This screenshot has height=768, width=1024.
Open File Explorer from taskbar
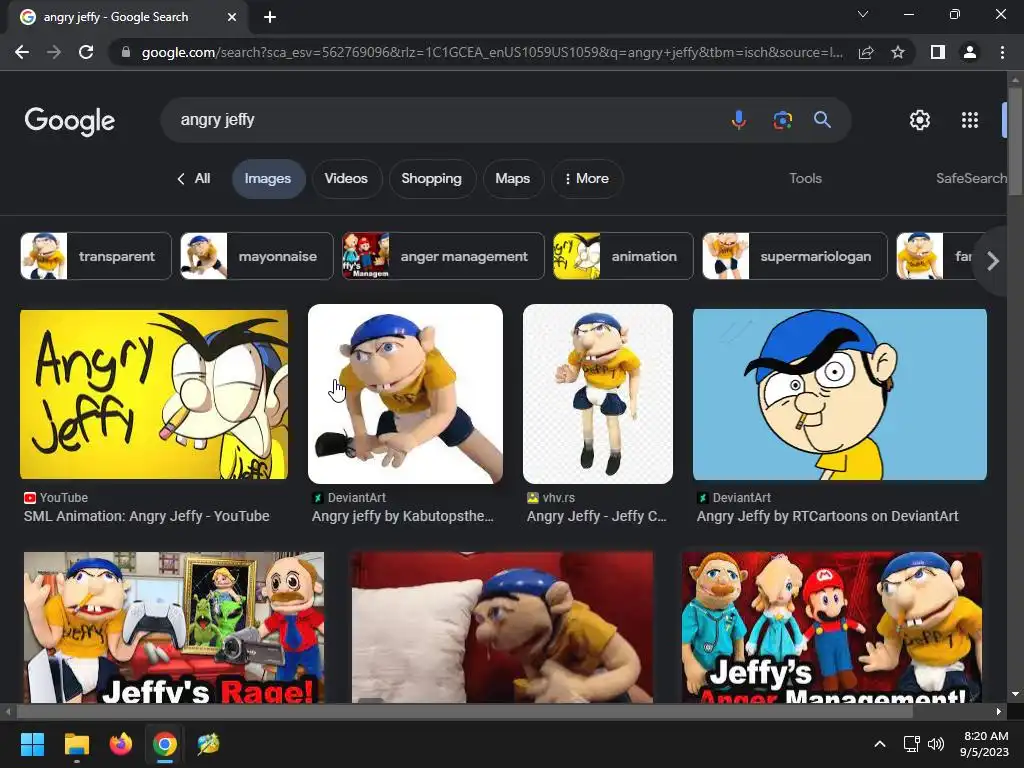(x=76, y=744)
